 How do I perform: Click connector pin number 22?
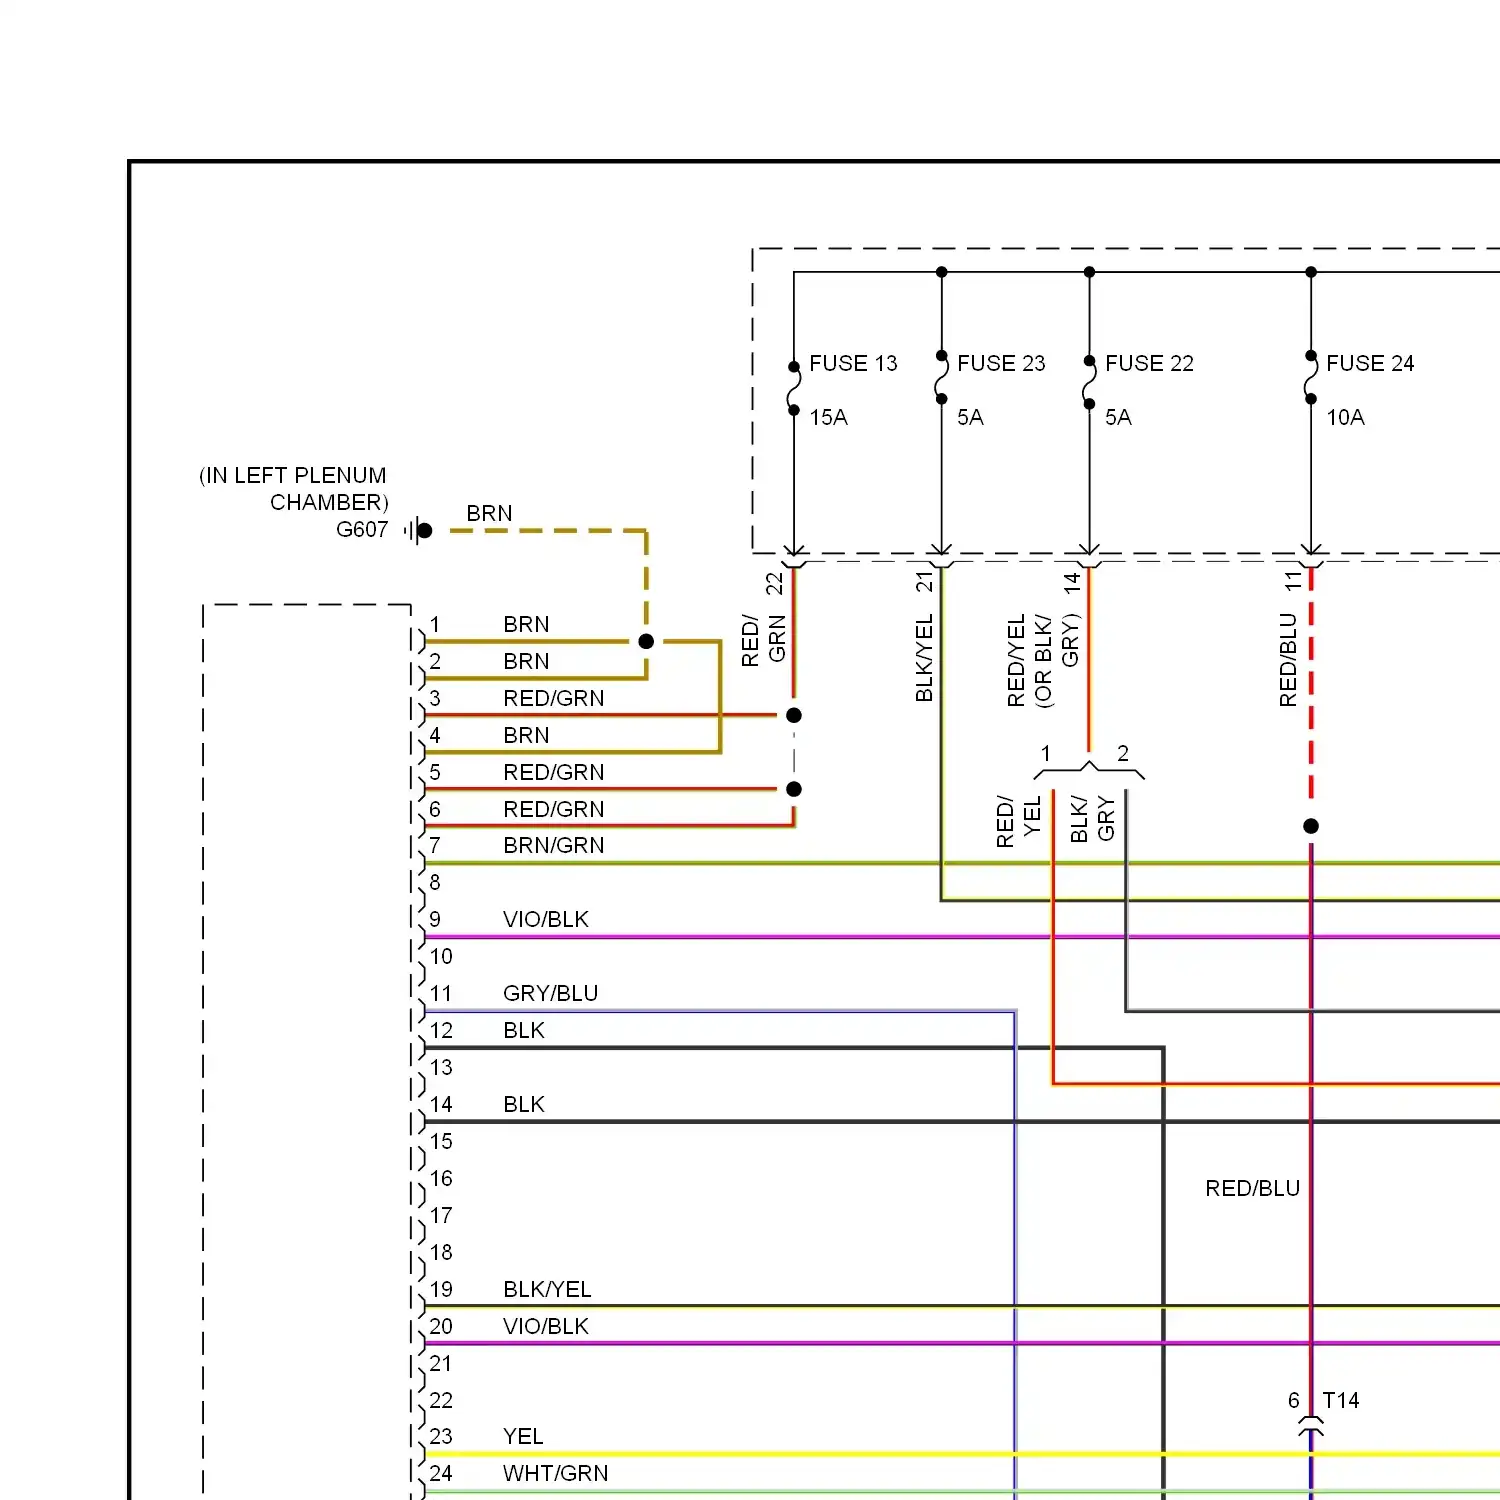[441, 1401]
